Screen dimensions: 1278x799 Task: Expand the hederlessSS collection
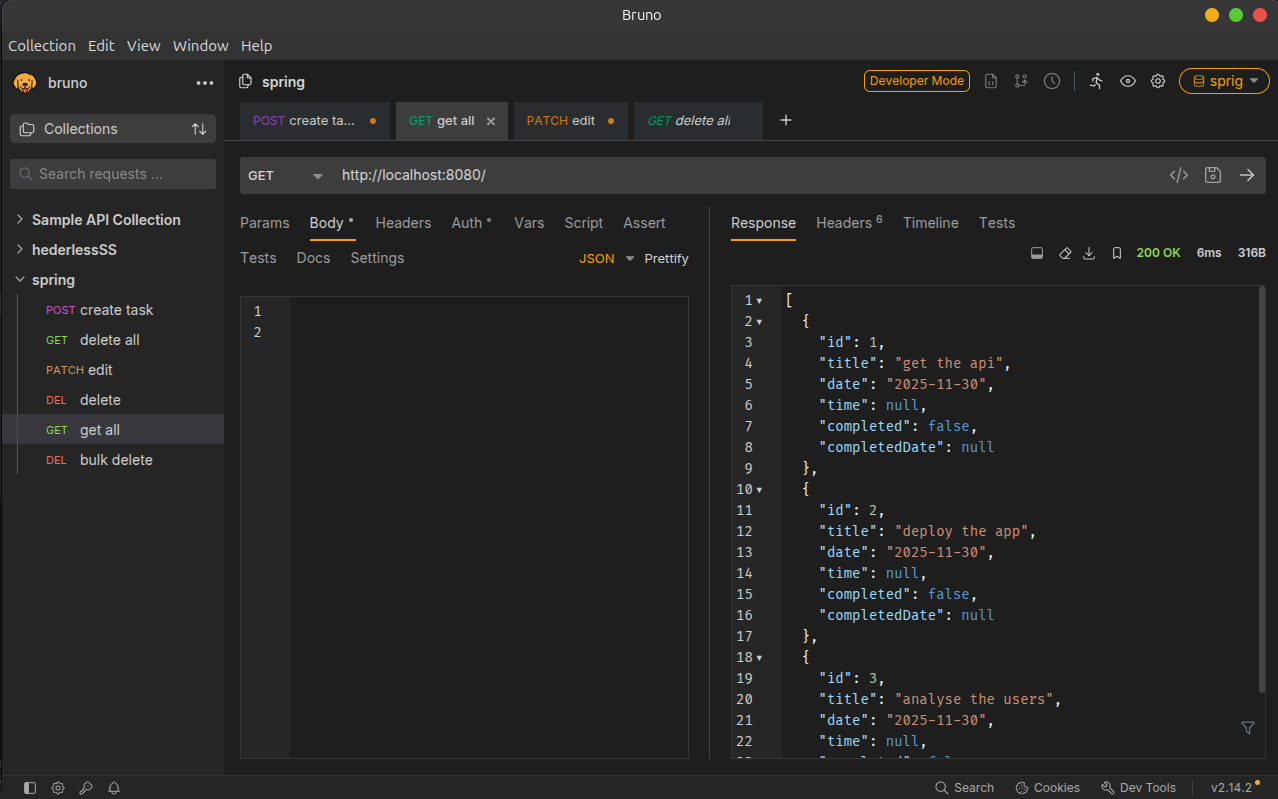click(20, 250)
